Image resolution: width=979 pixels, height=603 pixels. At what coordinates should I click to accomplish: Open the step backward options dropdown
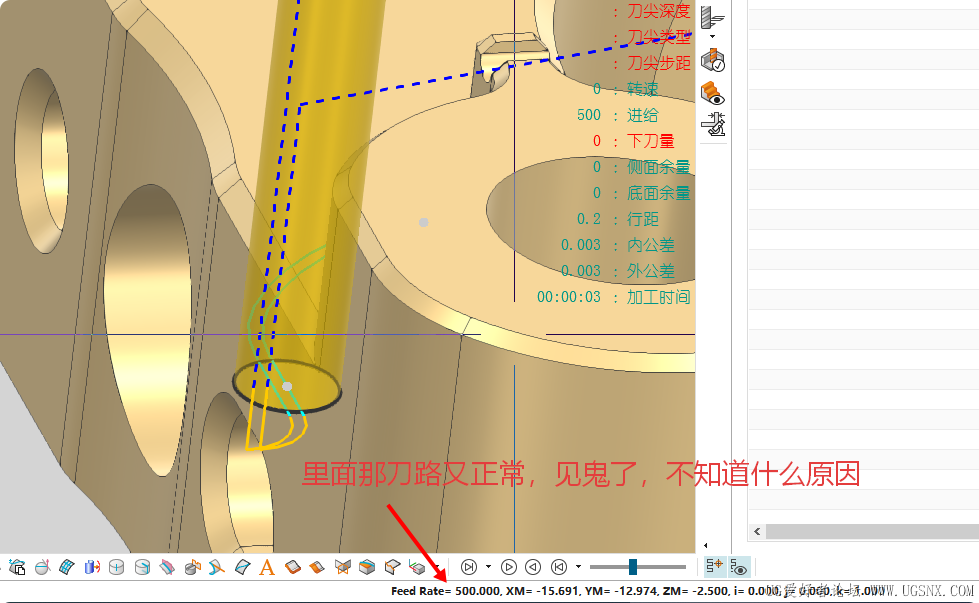578,567
